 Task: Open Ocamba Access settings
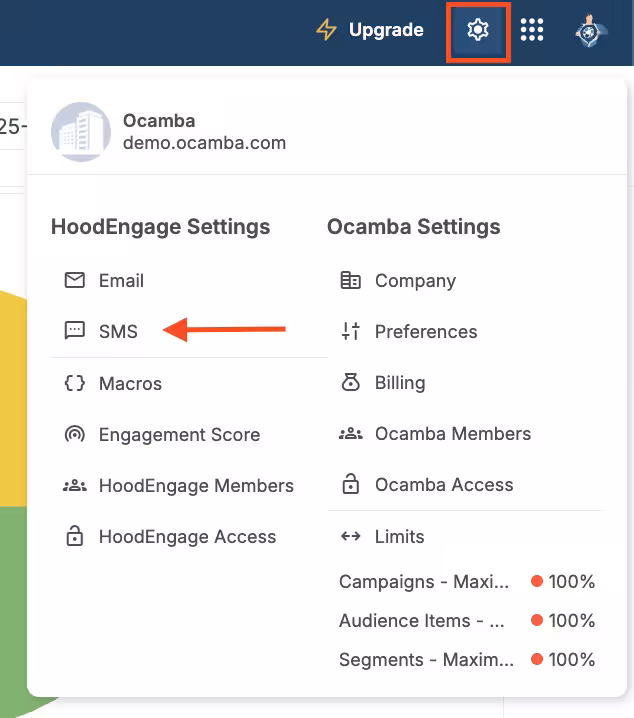pos(443,485)
